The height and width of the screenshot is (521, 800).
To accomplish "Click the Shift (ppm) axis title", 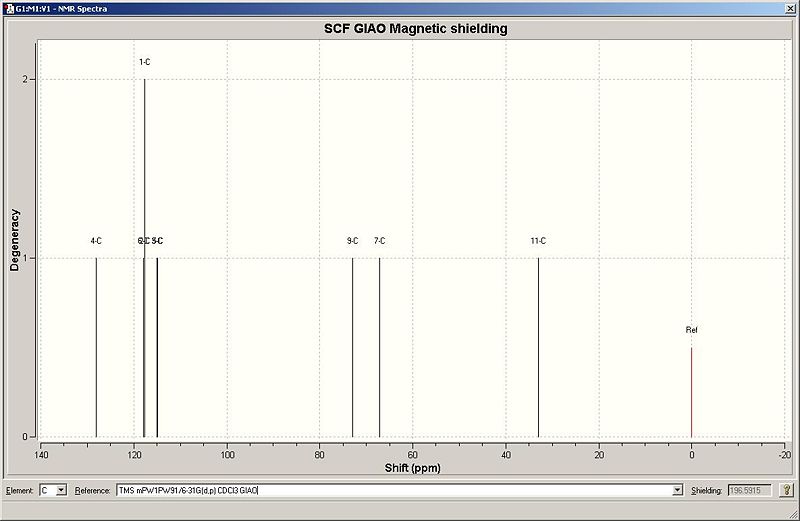I will coord(412,467).
